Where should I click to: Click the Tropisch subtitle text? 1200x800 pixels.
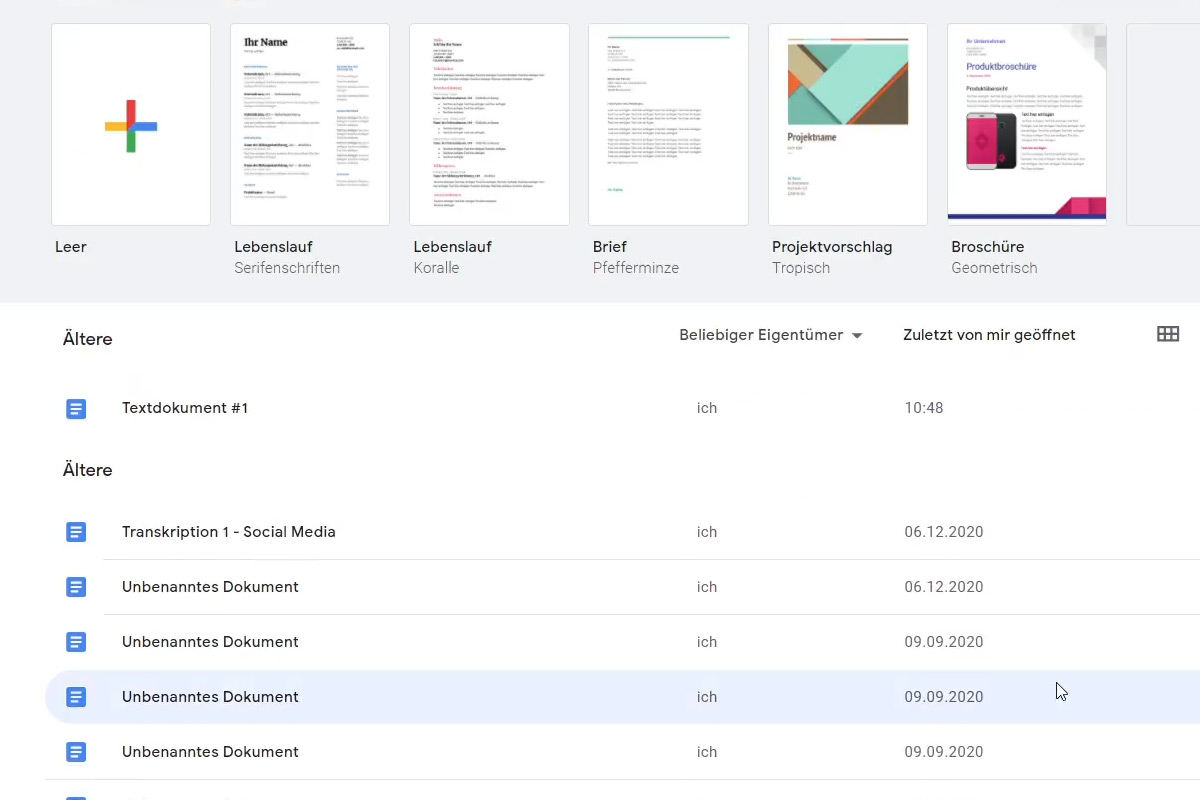coord(801,268)
